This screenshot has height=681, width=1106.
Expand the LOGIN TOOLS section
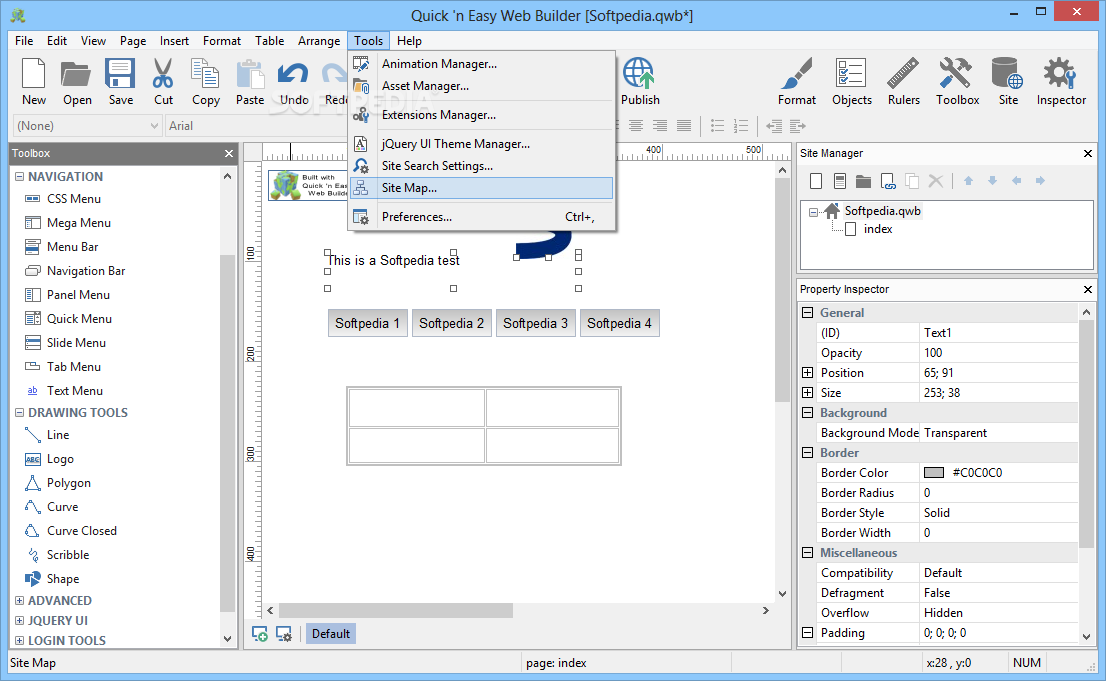coord(20,640)
